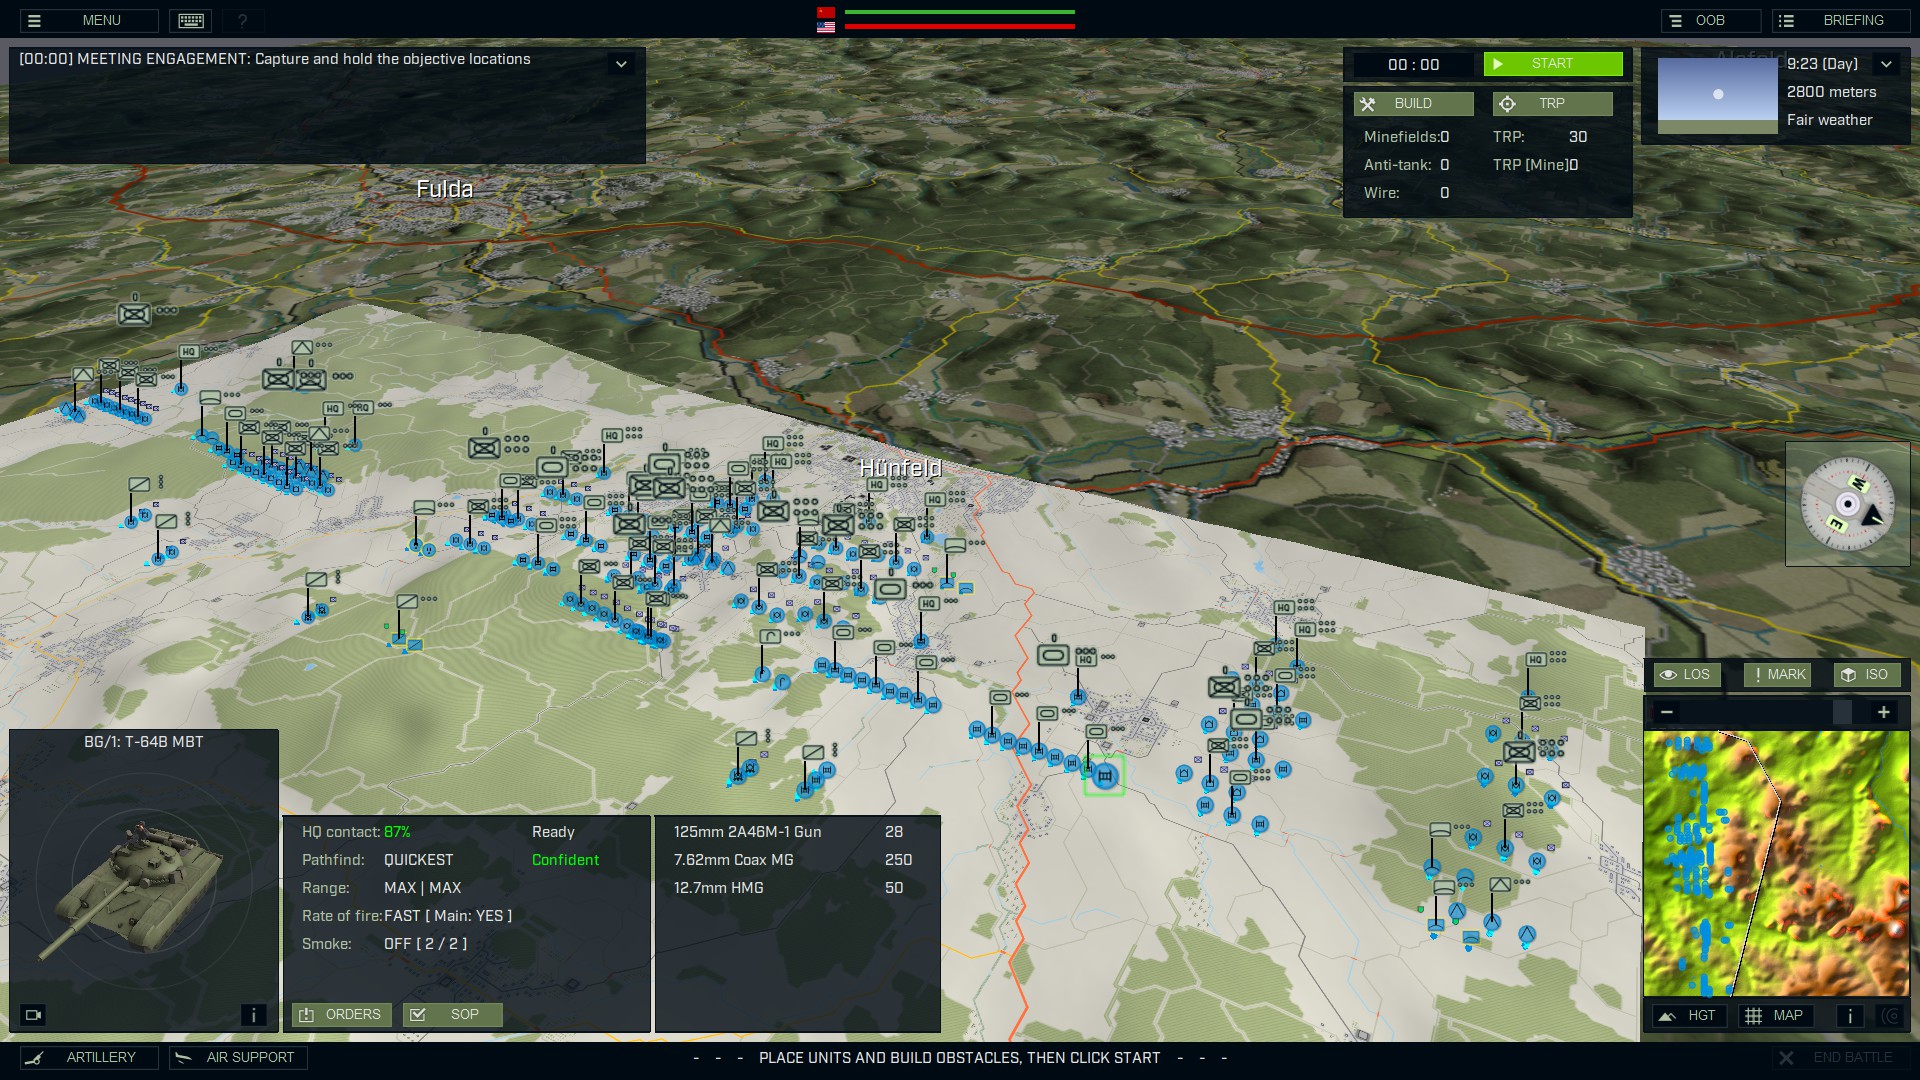Expand the time of day dropdown

(x=1888, y=63)
